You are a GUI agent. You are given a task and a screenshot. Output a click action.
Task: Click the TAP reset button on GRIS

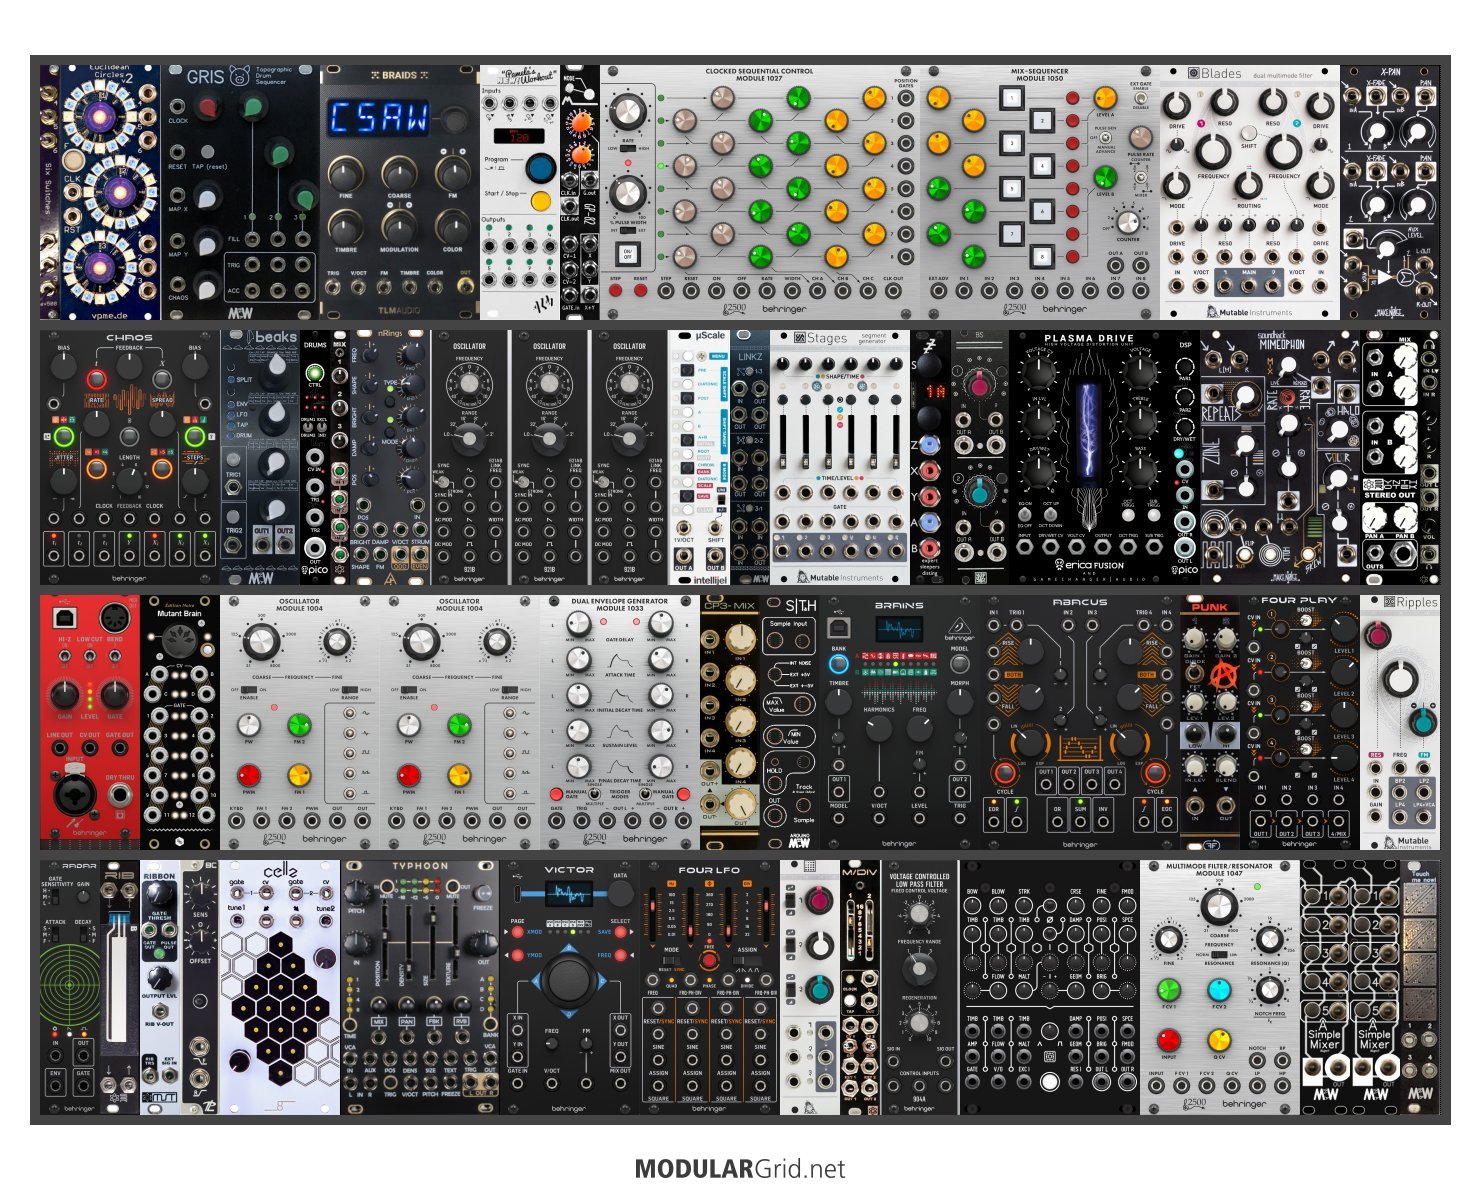[x=208, y=152]
